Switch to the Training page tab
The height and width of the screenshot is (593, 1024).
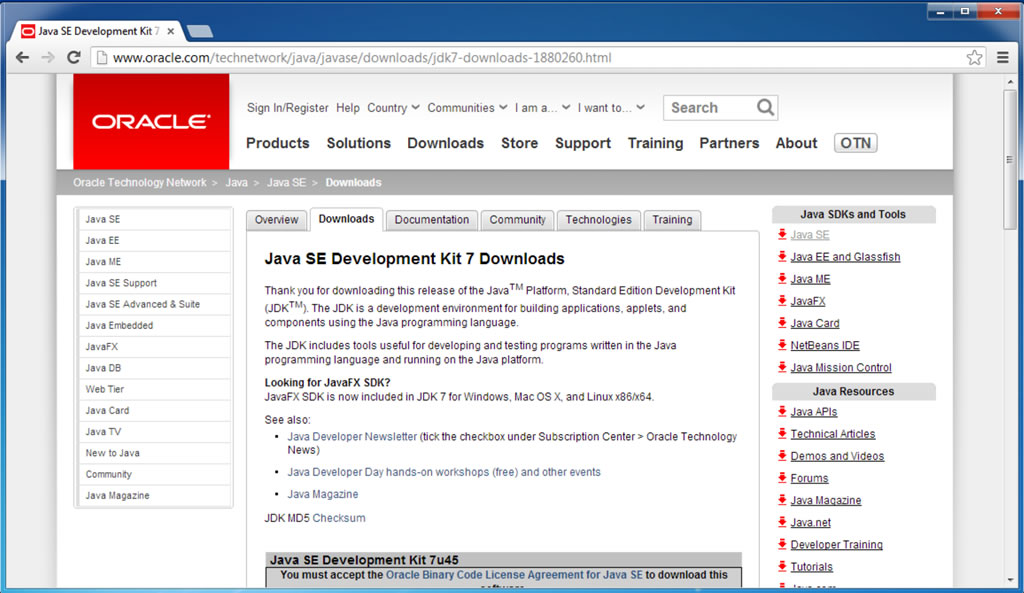pos(672,220)
